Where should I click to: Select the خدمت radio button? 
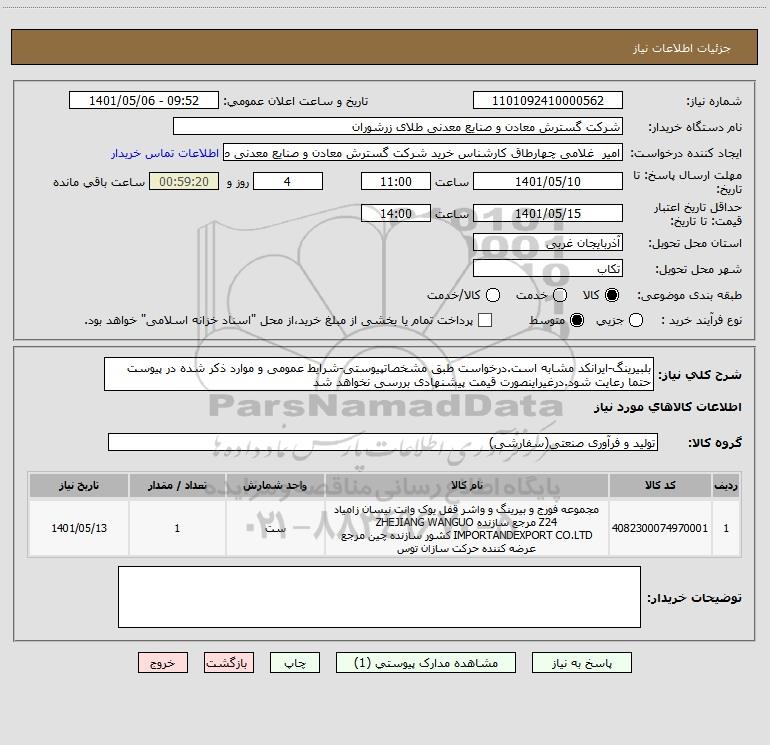560,295
